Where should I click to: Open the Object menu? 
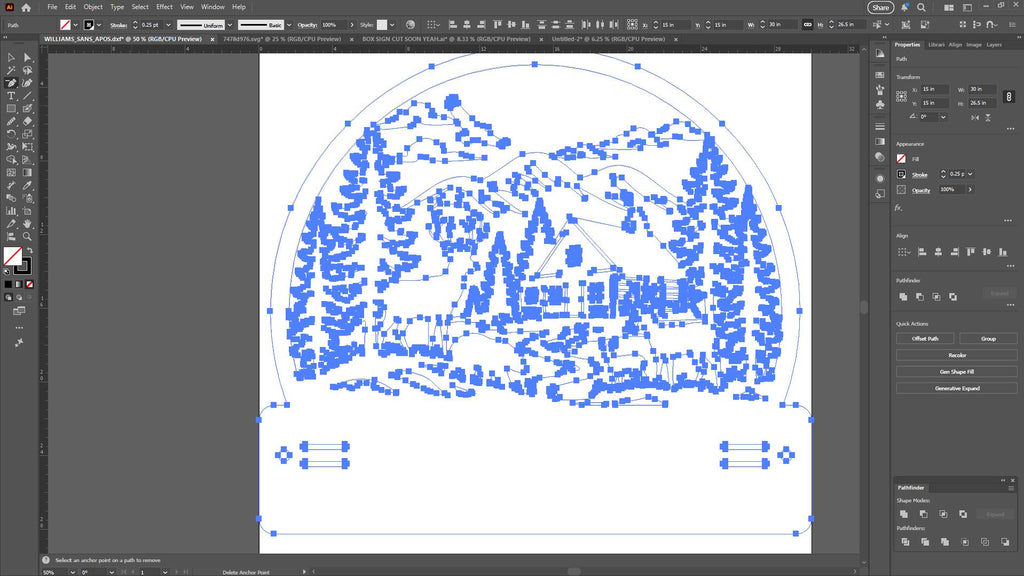pos(93,7)
